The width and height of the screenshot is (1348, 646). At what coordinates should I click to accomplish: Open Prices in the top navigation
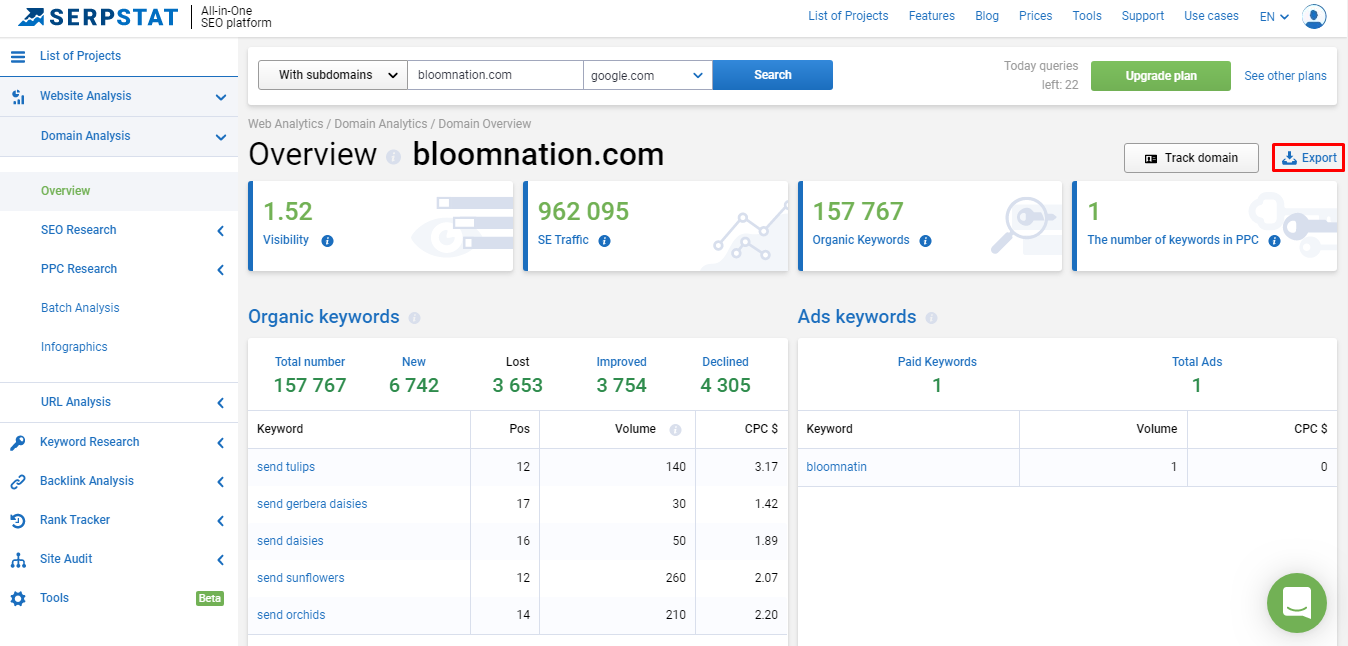point(1036,16)
